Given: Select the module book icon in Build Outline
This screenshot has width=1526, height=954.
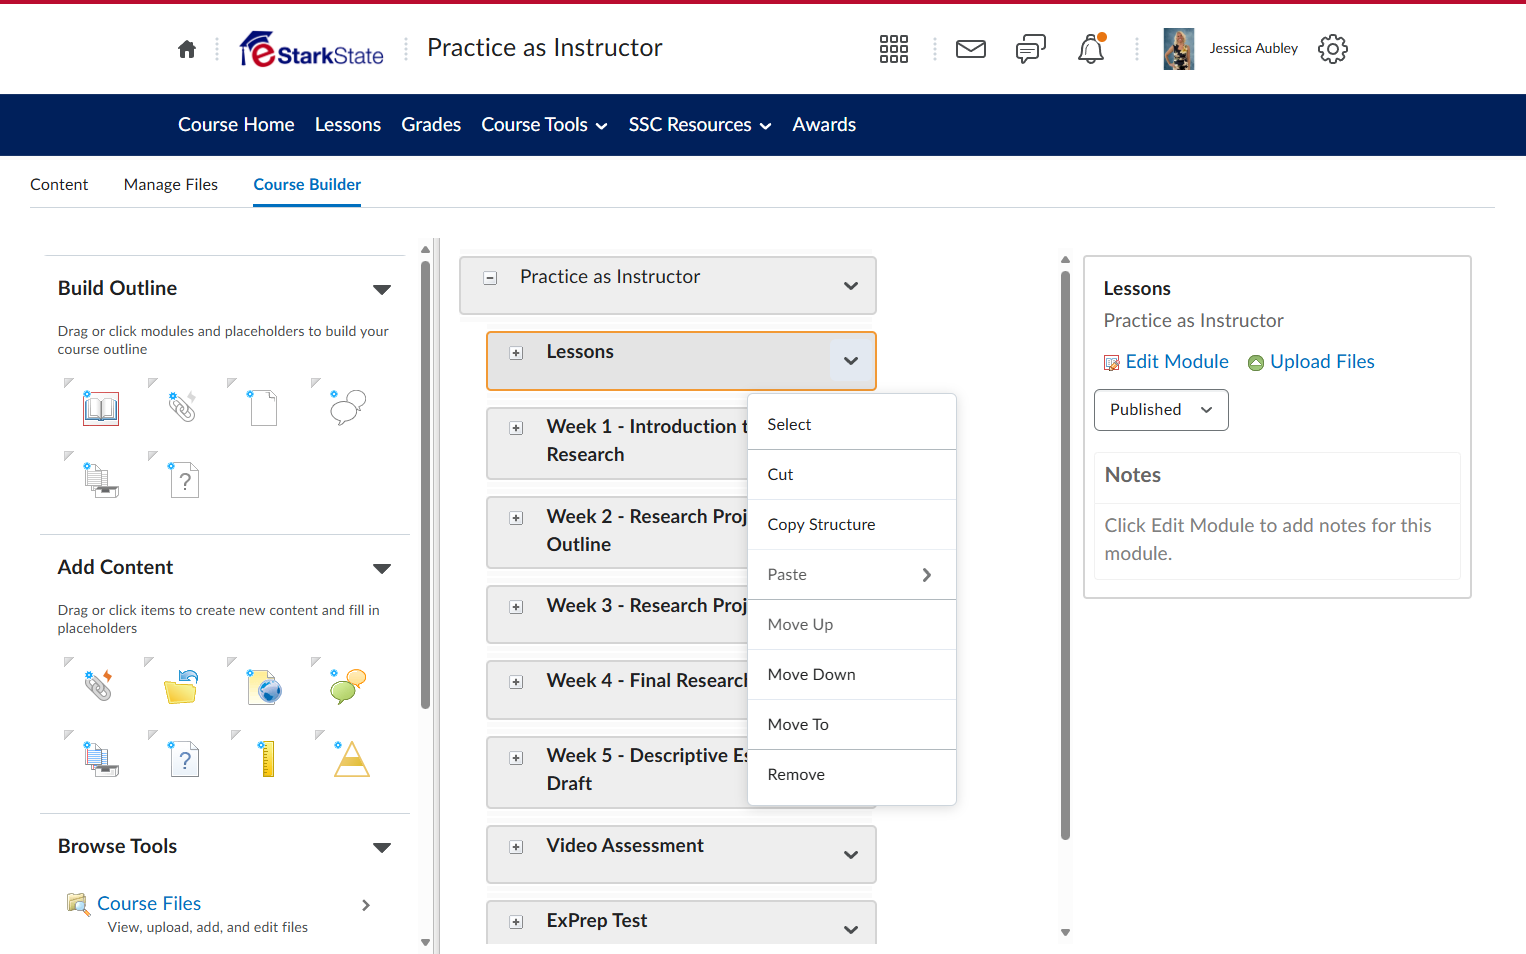Looking at the screenshot, I should pyautogui.click(x=101, y=408).
